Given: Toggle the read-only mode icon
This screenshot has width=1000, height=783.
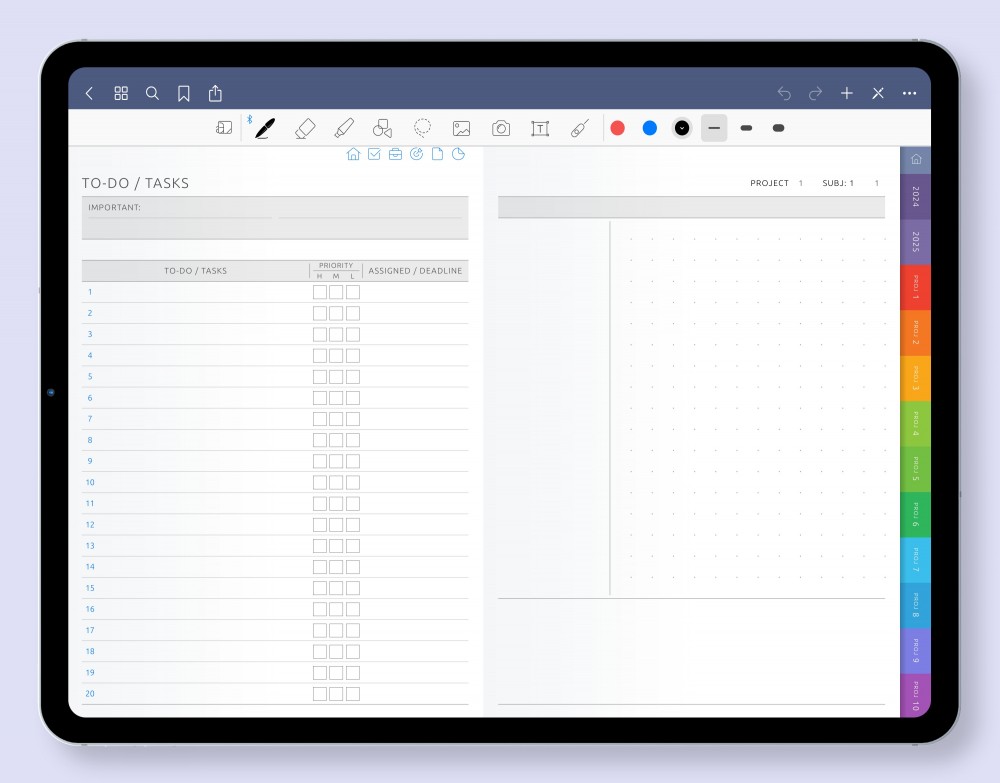Looking at the screenshot, I should [224, 128].
